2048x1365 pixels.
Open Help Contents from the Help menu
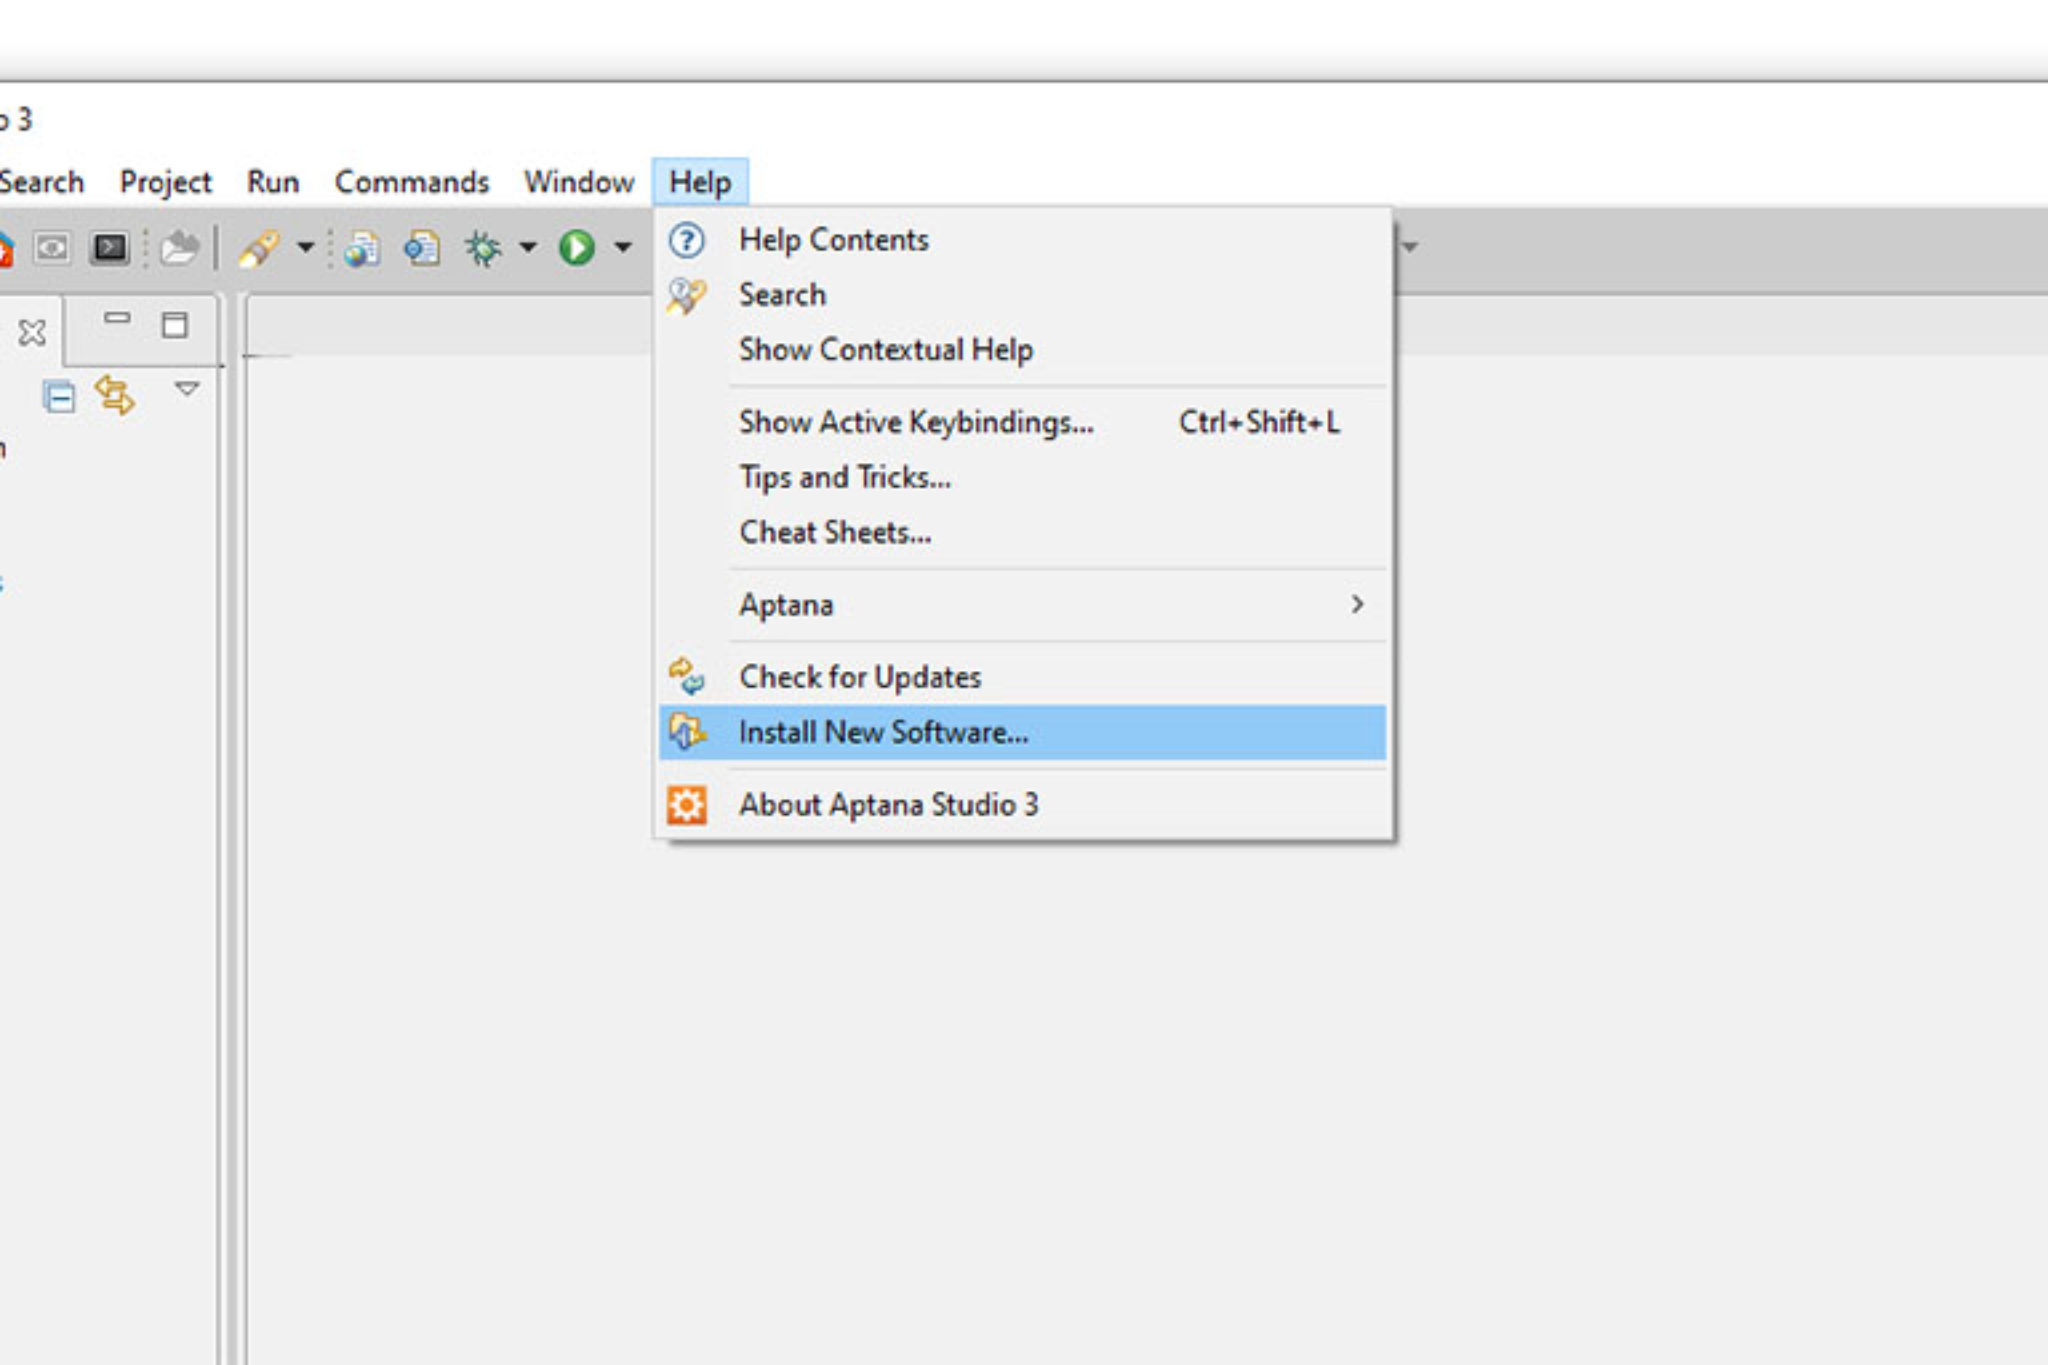pyautogui.click(x=1022, y=240)
